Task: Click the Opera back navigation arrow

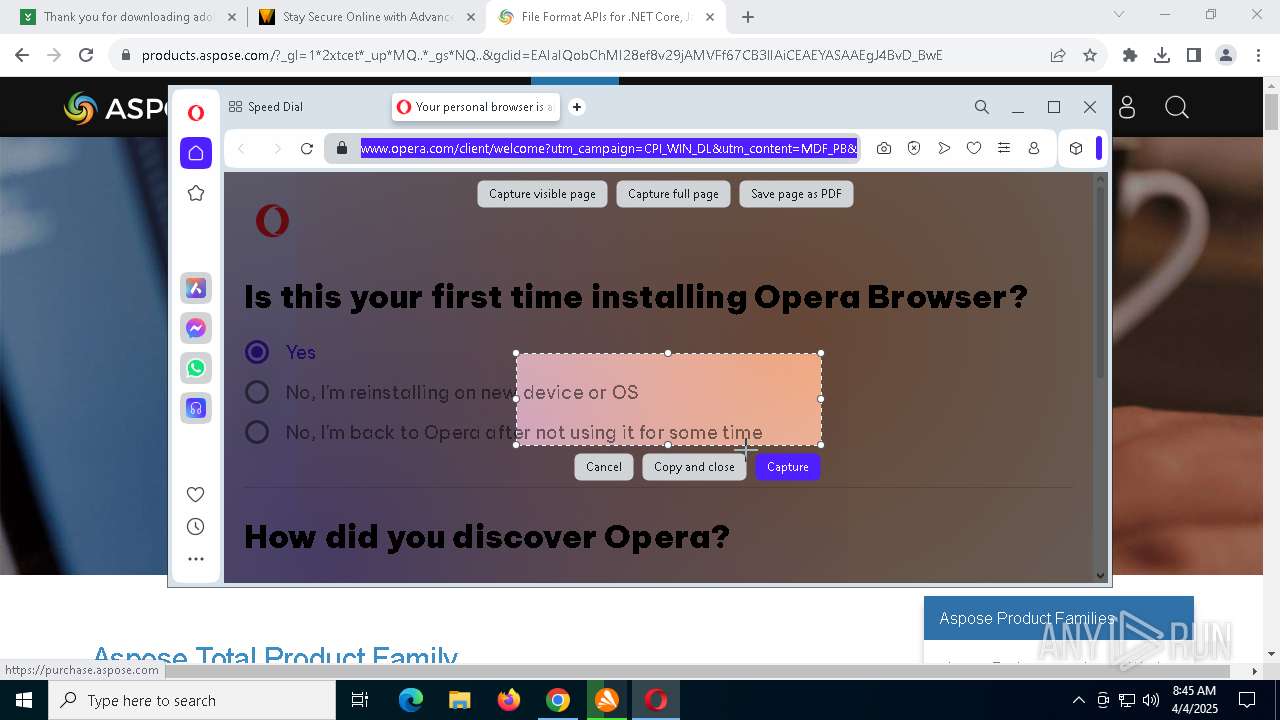Action: click(x=241, y=148)
